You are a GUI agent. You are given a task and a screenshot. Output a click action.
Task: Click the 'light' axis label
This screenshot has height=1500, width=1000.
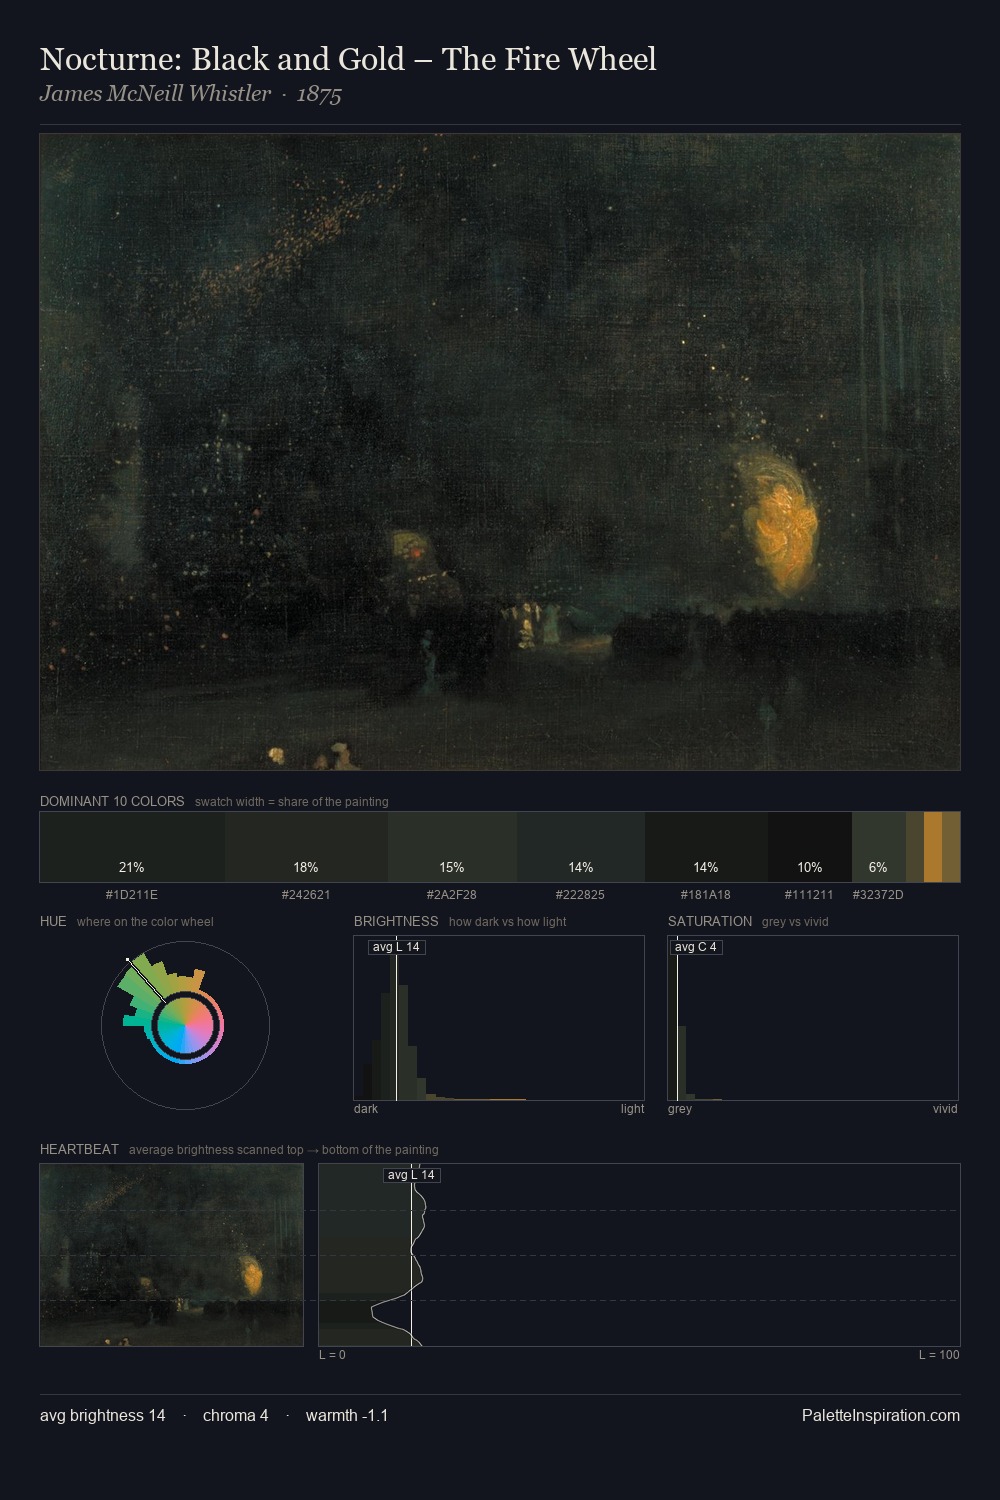[x=633, y=1109]
